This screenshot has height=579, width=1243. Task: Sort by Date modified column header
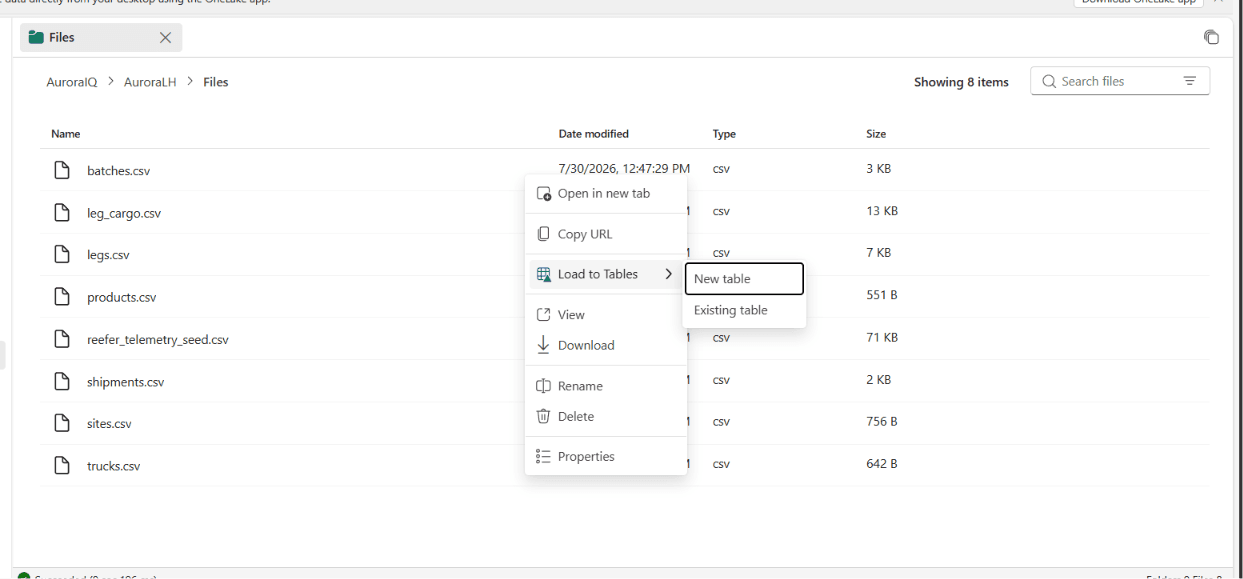click(x=594, y=134)
